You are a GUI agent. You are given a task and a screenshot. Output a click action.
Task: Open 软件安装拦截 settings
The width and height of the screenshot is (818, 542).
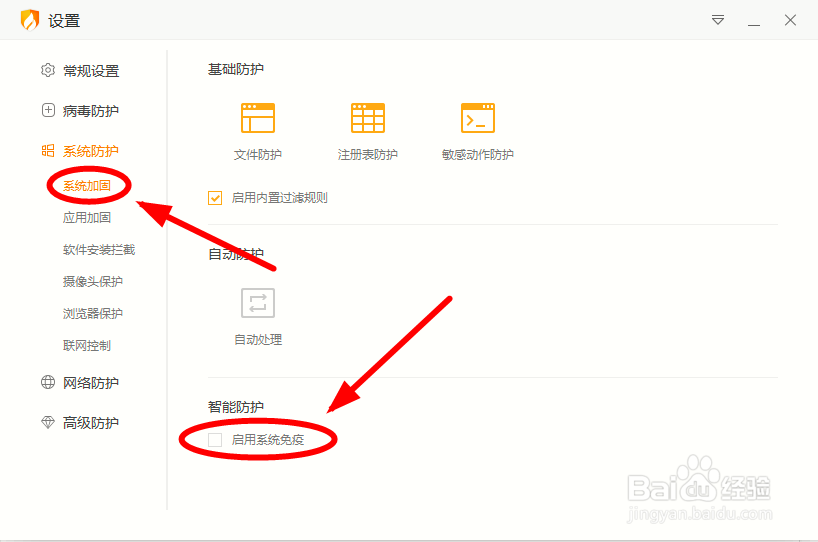pyautogui.click(x=99, y=250)
